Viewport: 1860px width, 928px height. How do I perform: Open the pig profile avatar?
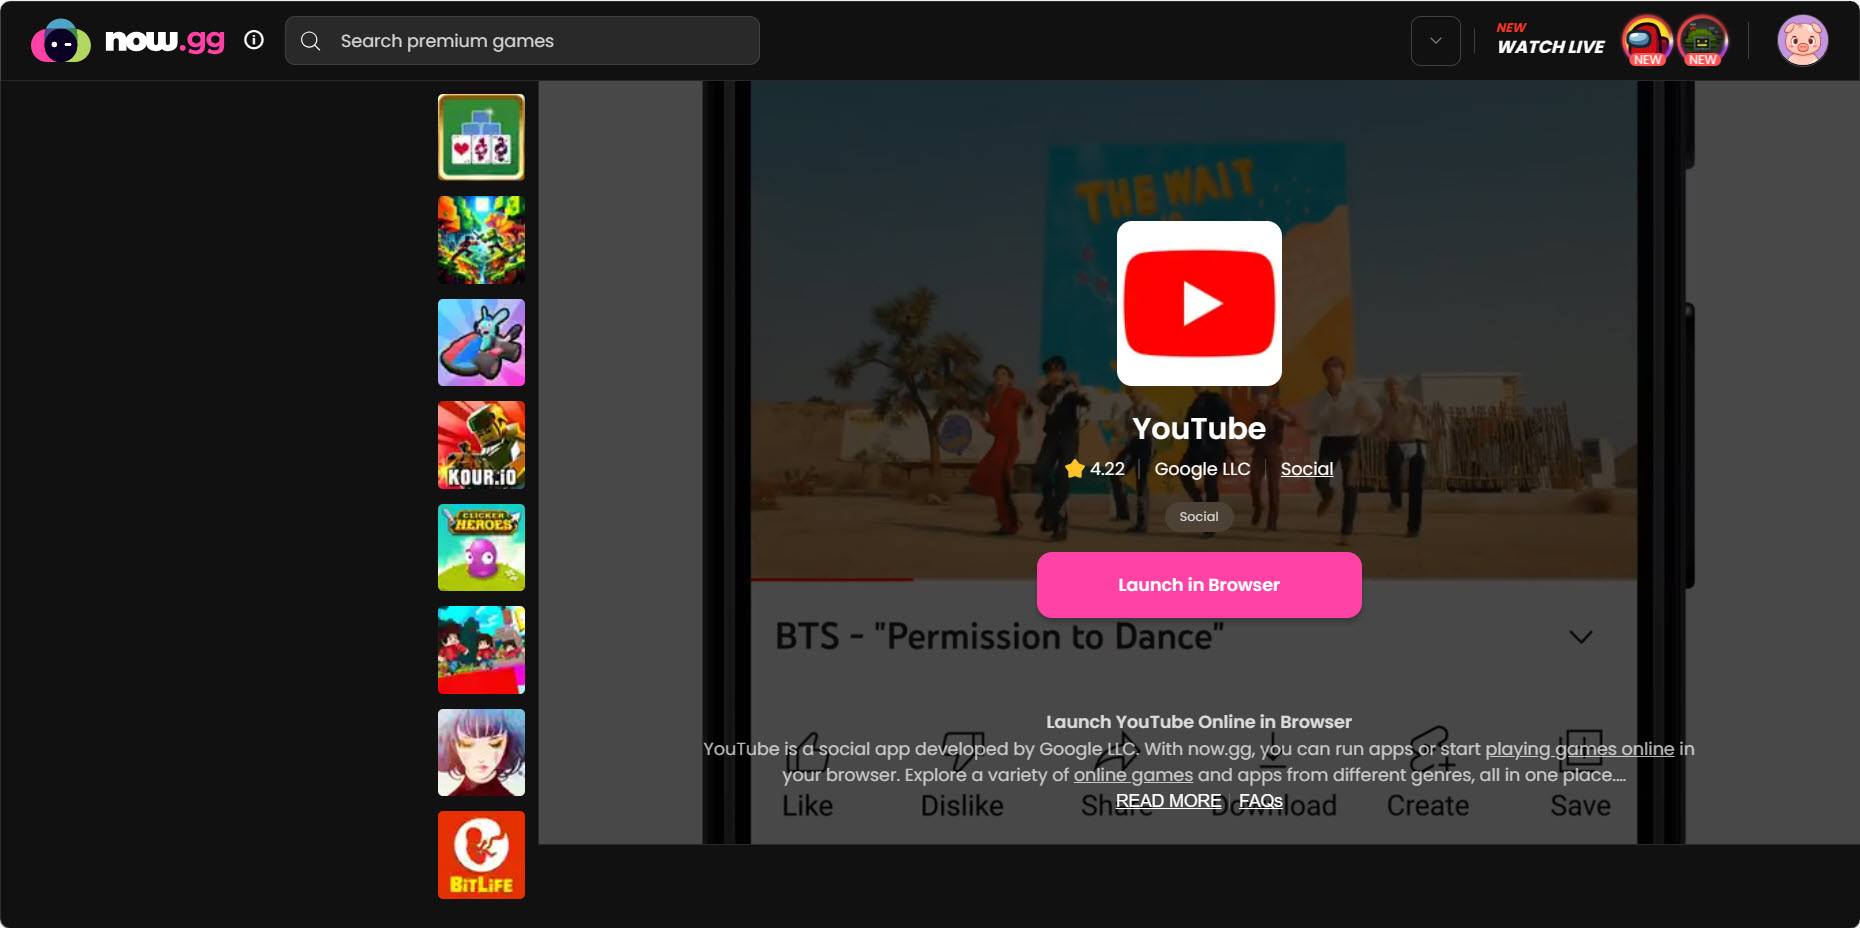point(1803,41)
